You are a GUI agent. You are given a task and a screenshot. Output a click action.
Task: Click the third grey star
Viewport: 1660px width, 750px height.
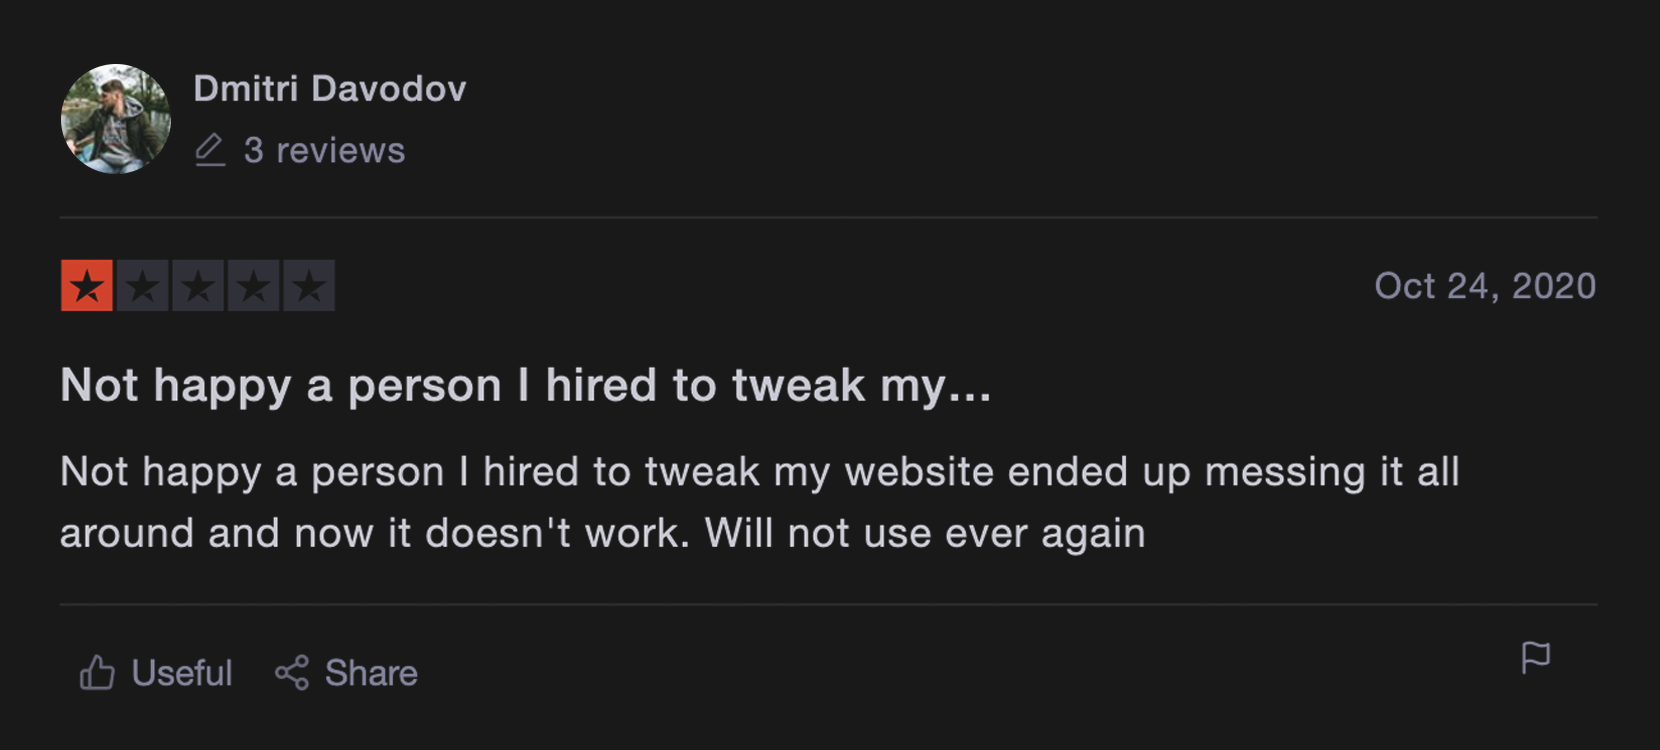click(x=198, y=286)
